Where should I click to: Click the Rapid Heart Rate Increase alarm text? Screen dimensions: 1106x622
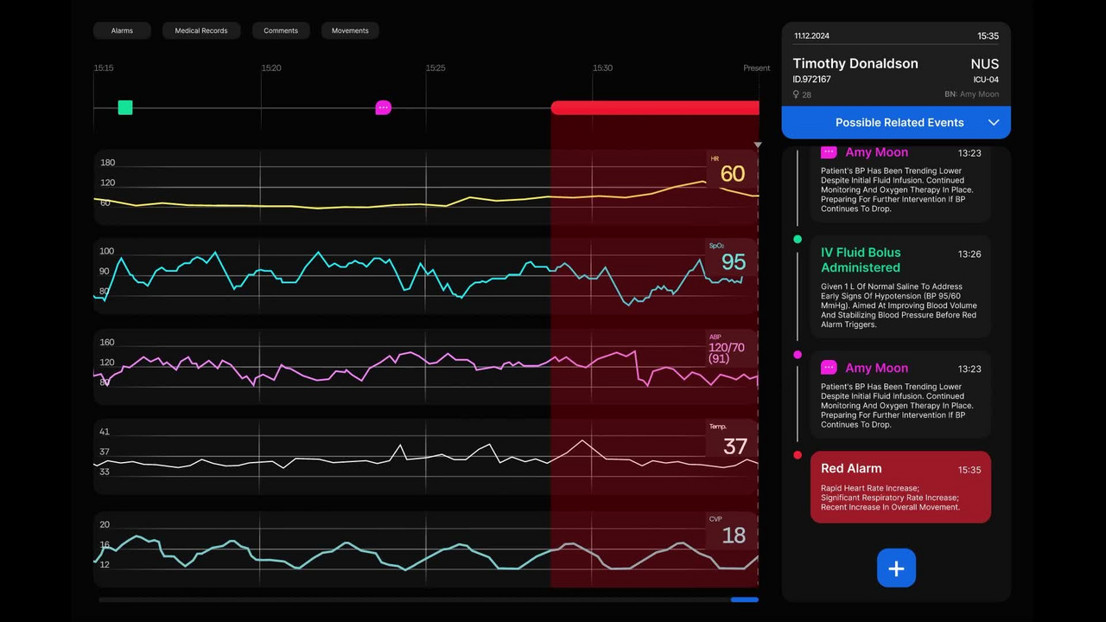point(870,488)
